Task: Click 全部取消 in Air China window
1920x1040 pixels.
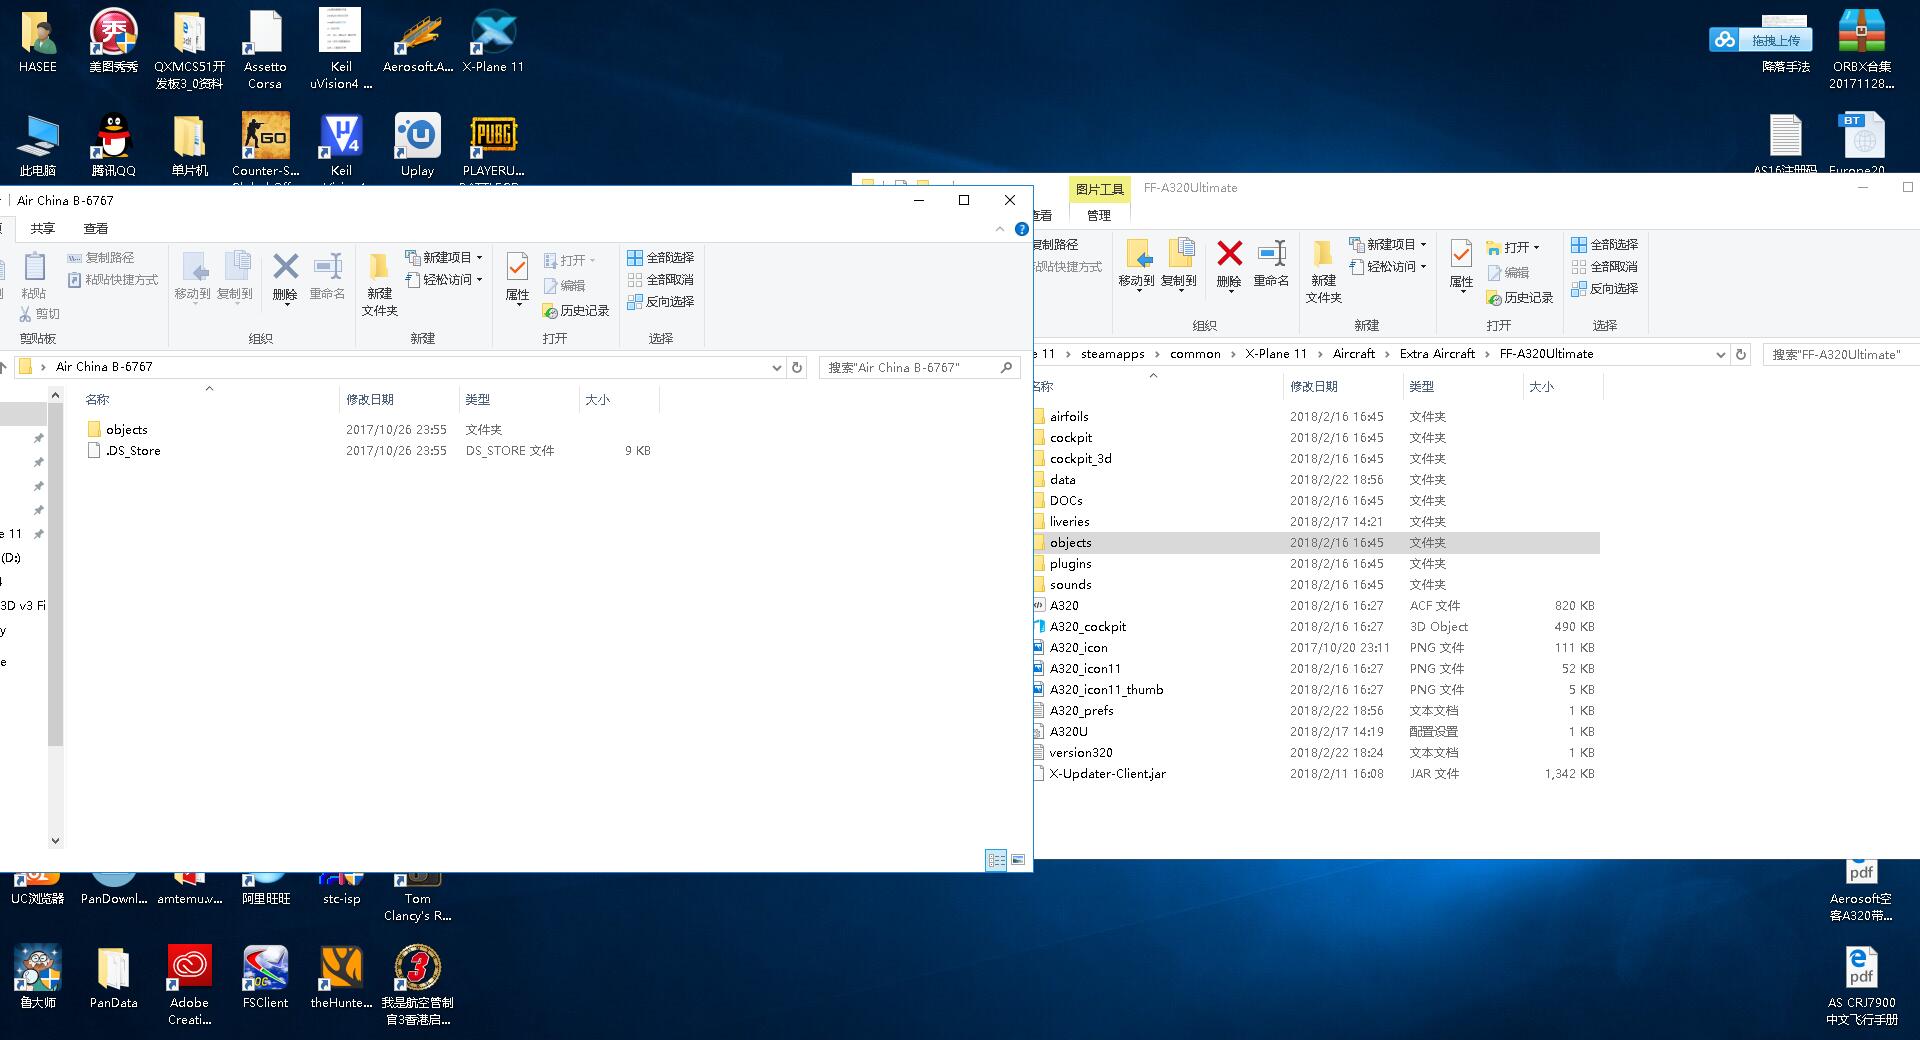Action: pyautogui.click(x=660, y=280)
